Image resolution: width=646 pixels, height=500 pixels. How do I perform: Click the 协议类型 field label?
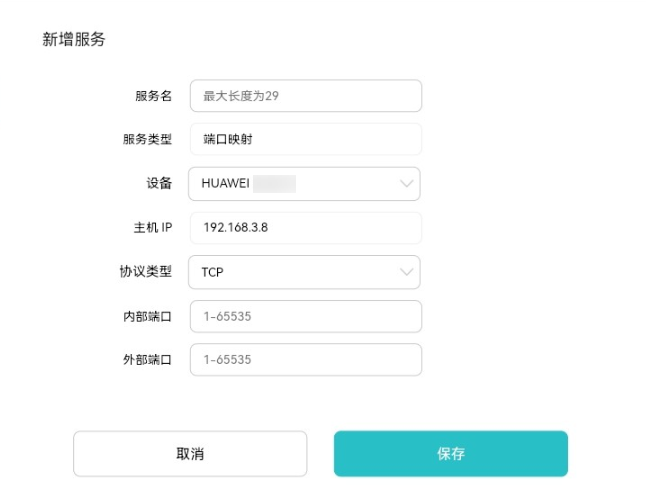pyautogui.click(x=146, y=272)
